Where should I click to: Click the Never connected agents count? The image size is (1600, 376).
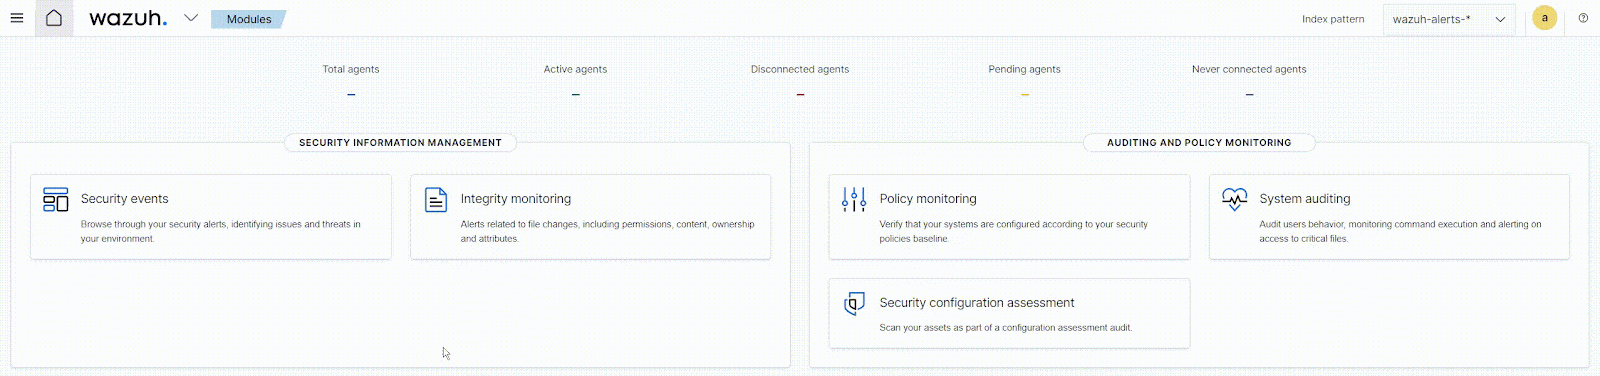tap(1249, 95)
